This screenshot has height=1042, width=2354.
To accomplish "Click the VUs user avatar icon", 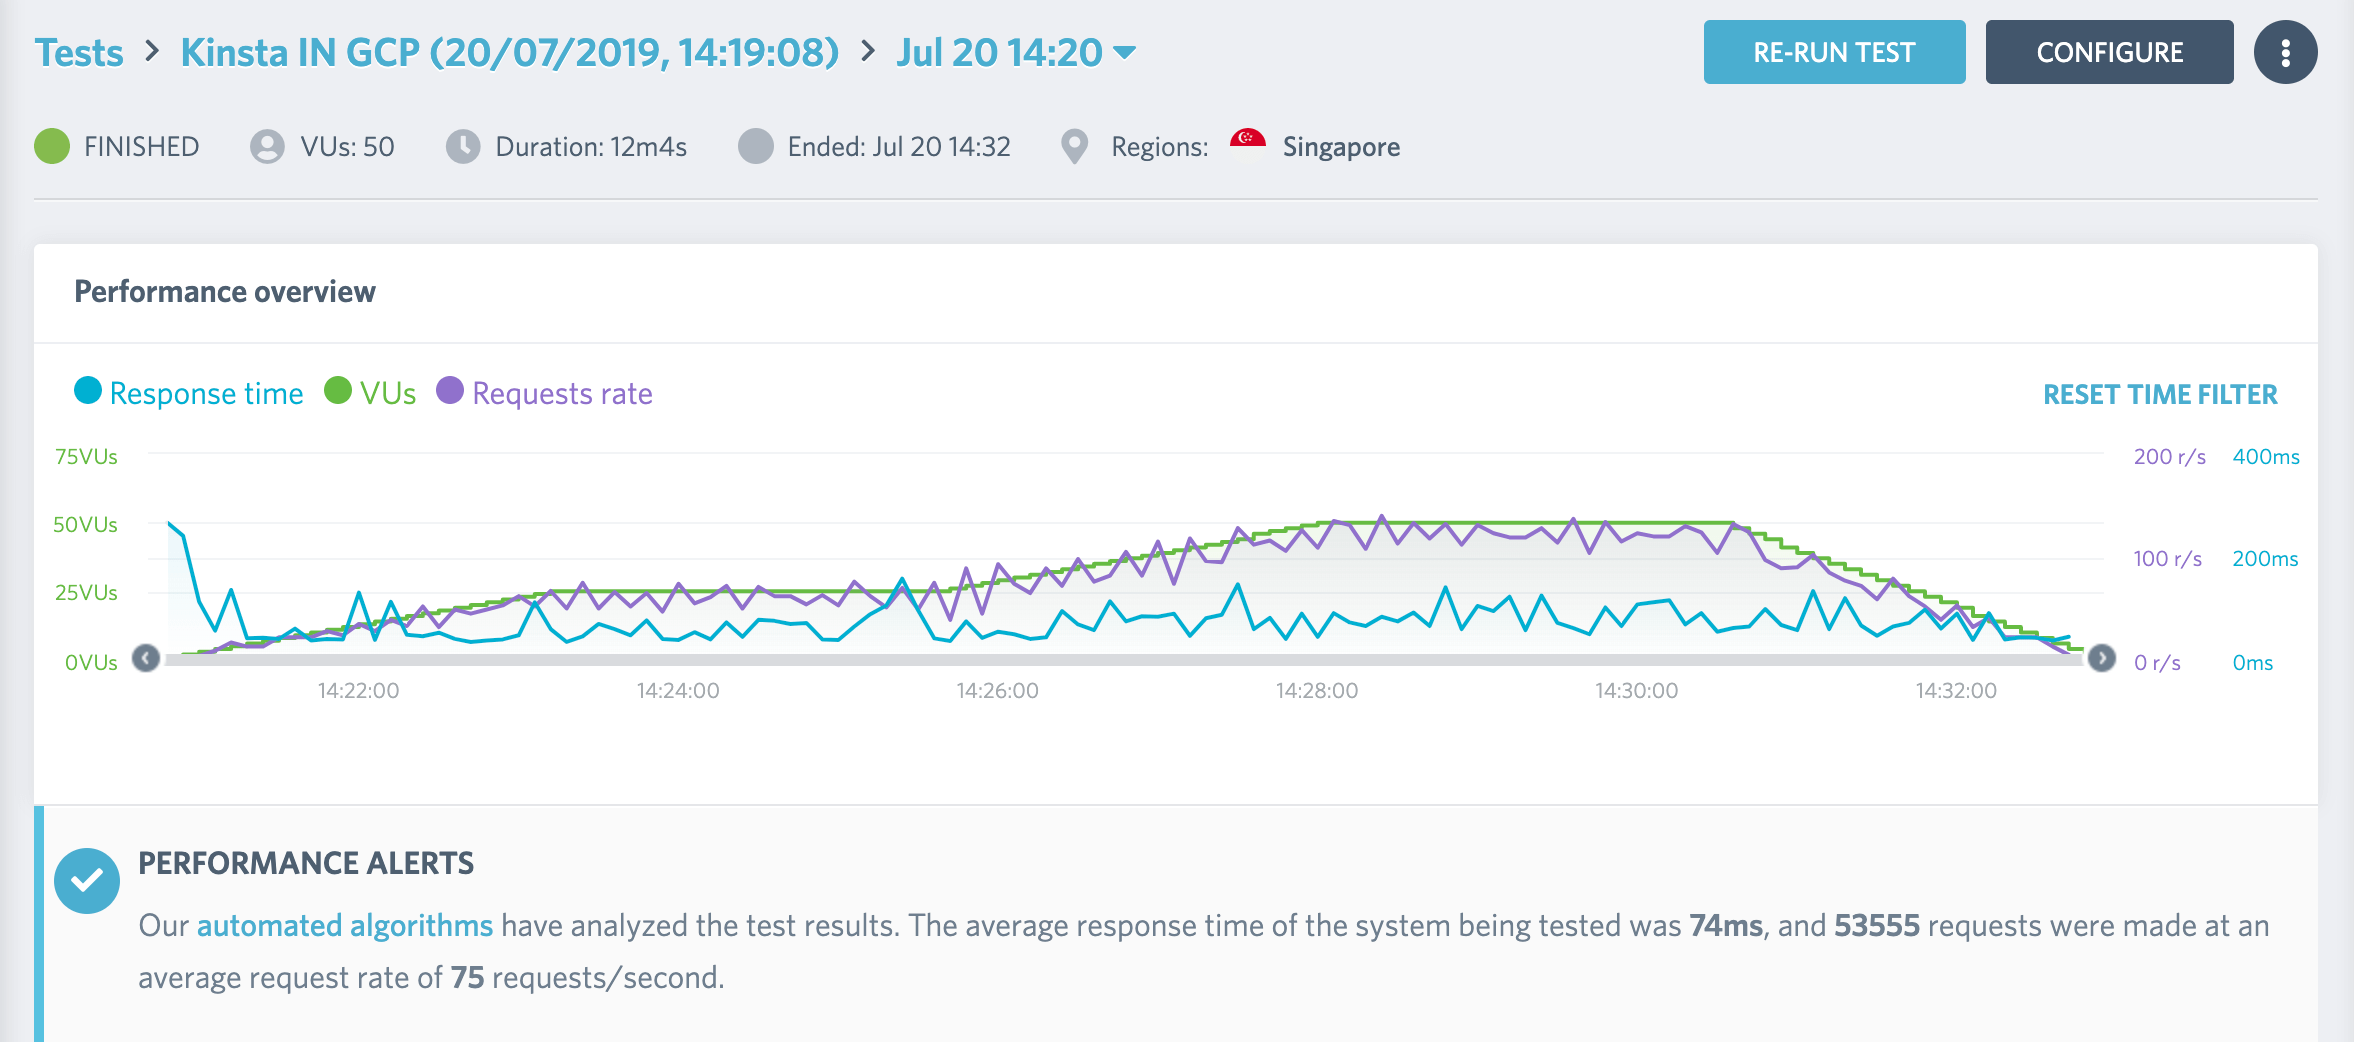I will coord(267,146).
